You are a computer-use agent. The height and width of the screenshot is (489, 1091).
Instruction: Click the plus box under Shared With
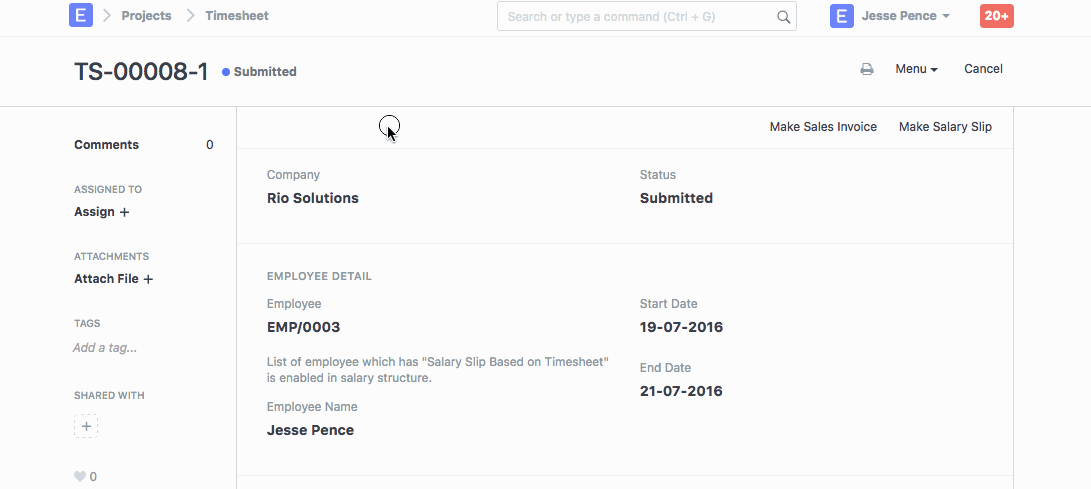click(86, 427)
